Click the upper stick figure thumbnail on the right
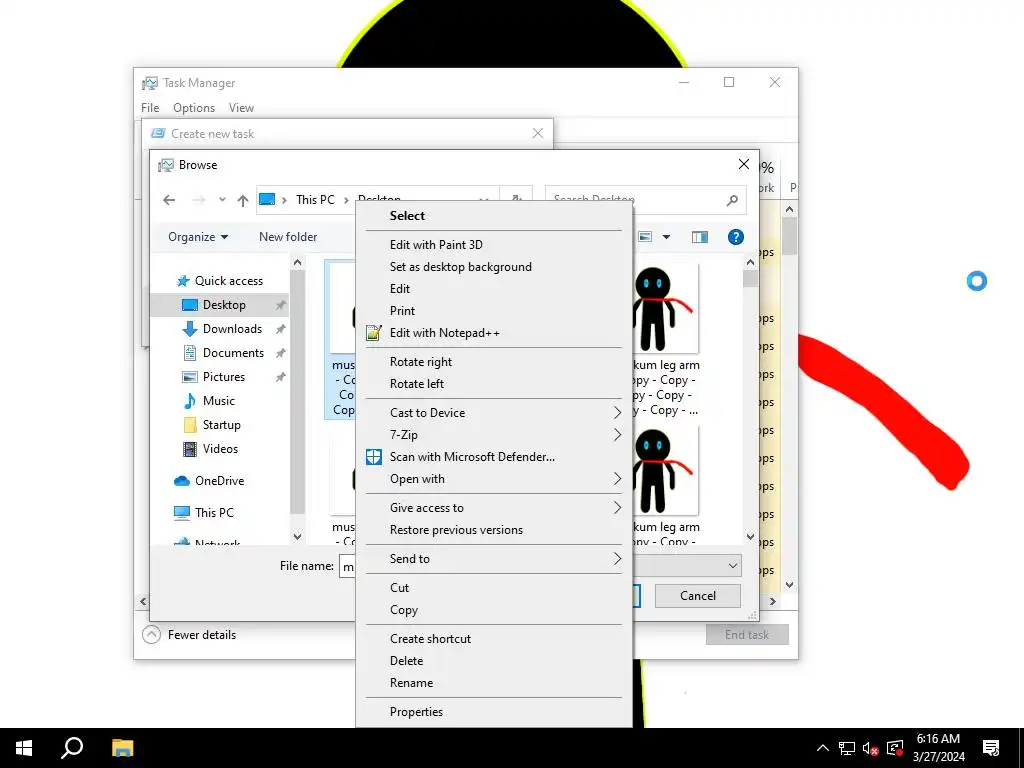 click(665, 308)
